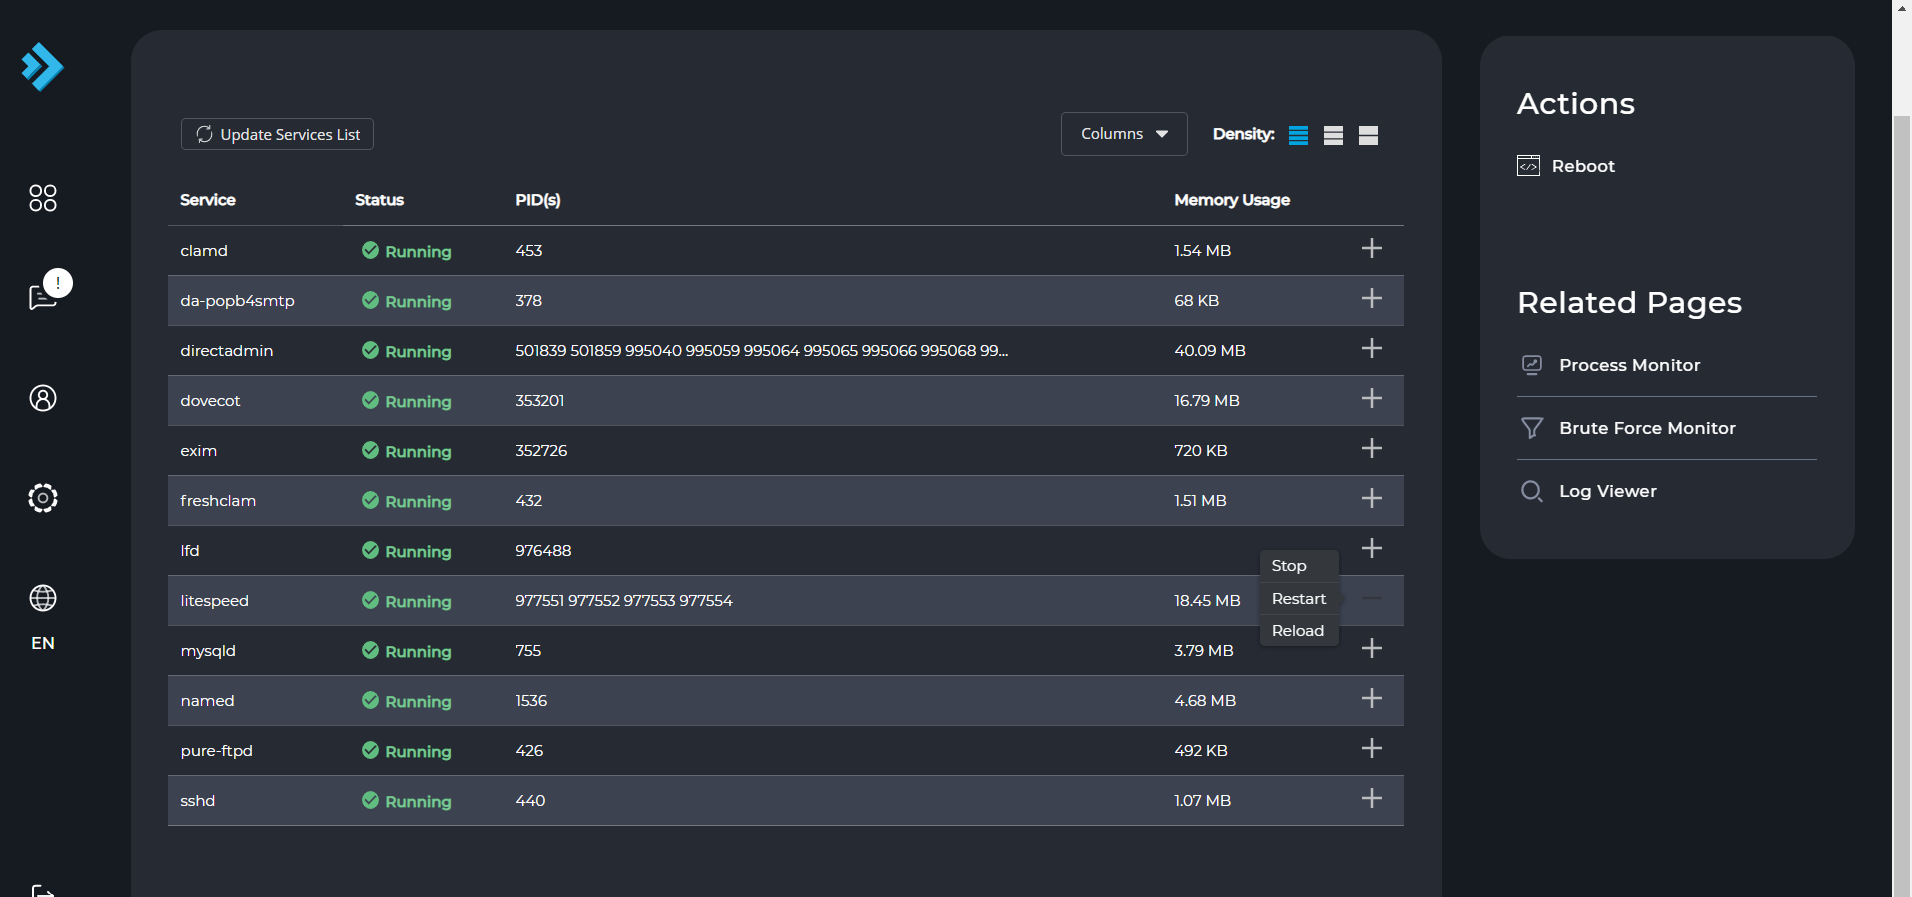Expand actions for the da-popb4smtp service
The image size is (1912, 897).
1372,299
